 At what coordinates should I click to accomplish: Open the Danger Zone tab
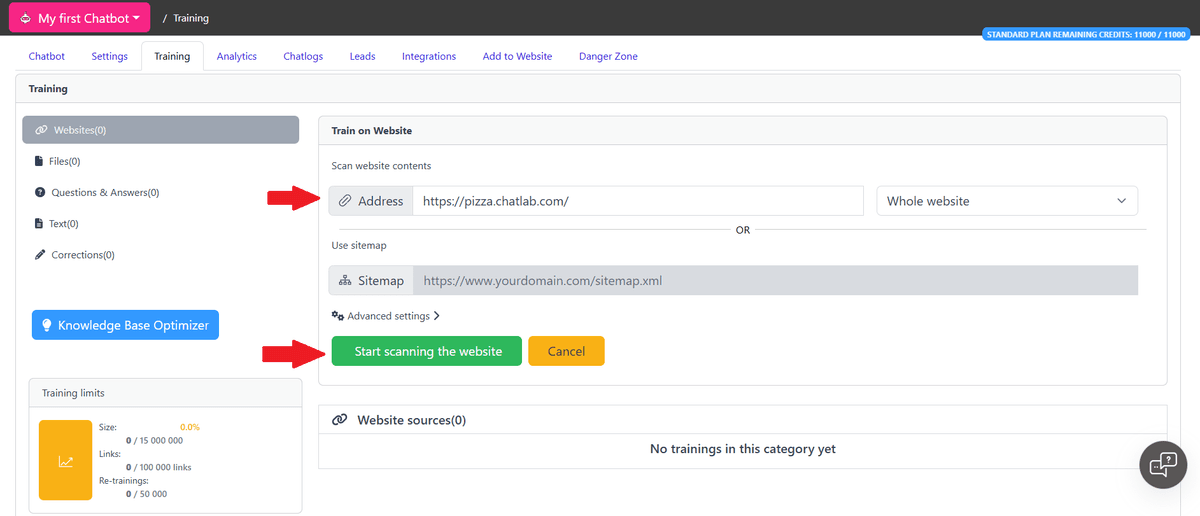point(608,56)
